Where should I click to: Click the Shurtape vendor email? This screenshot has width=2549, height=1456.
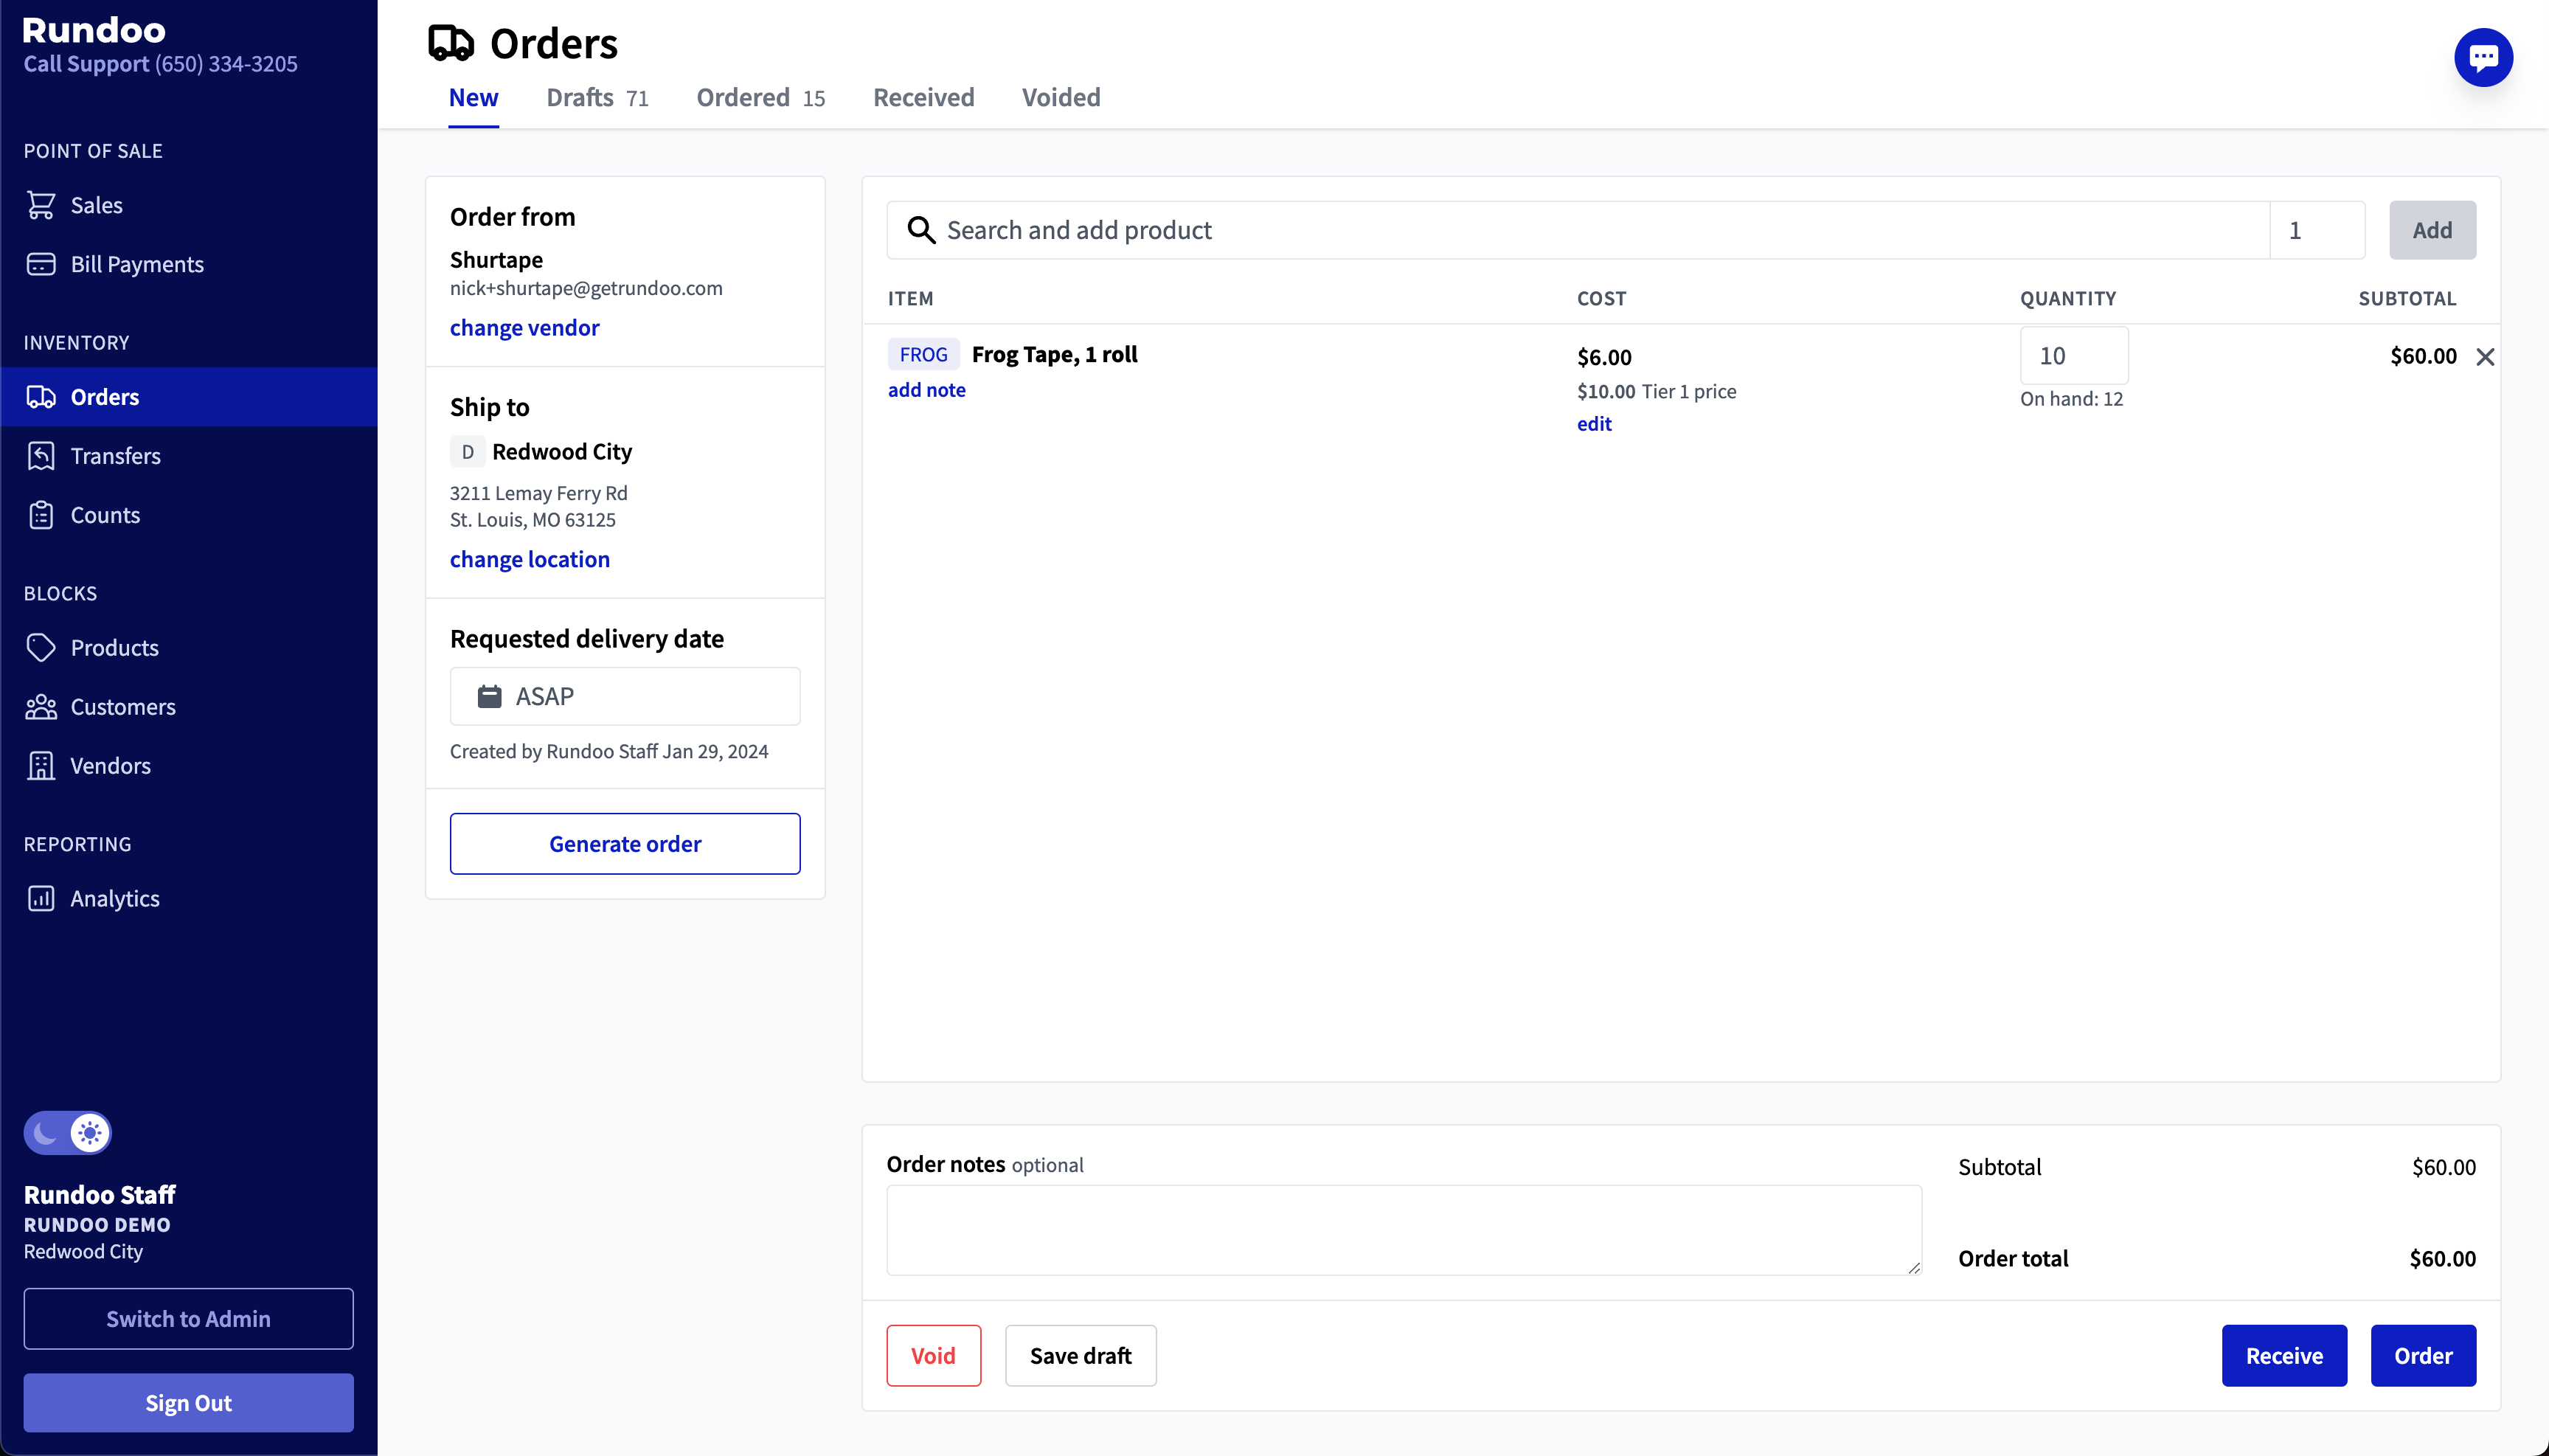586,289
